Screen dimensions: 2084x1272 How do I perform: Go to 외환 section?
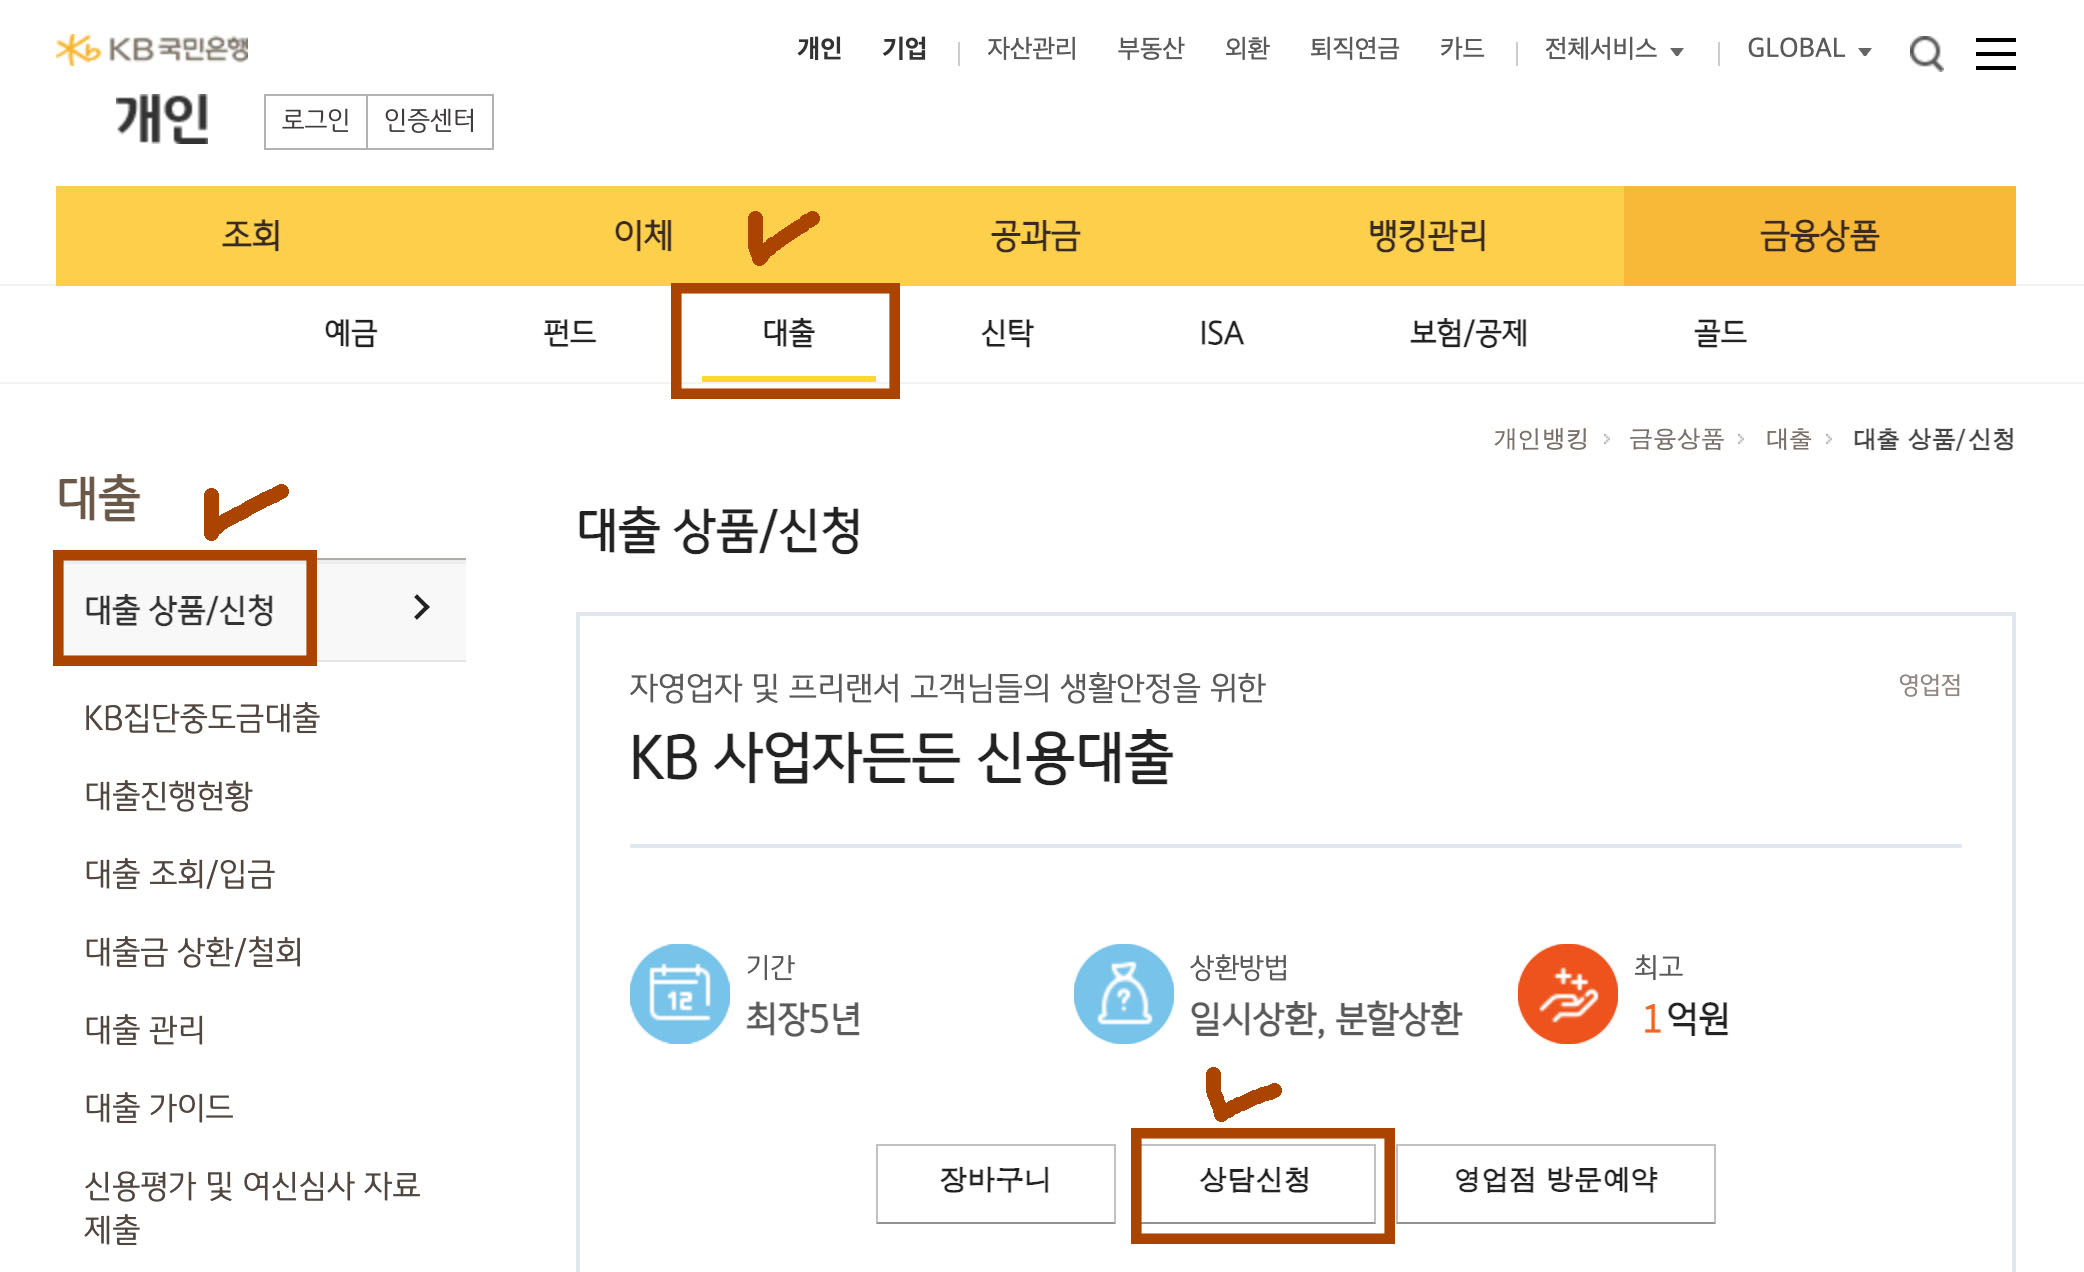pyautogui.click(x=1246, y=49)
